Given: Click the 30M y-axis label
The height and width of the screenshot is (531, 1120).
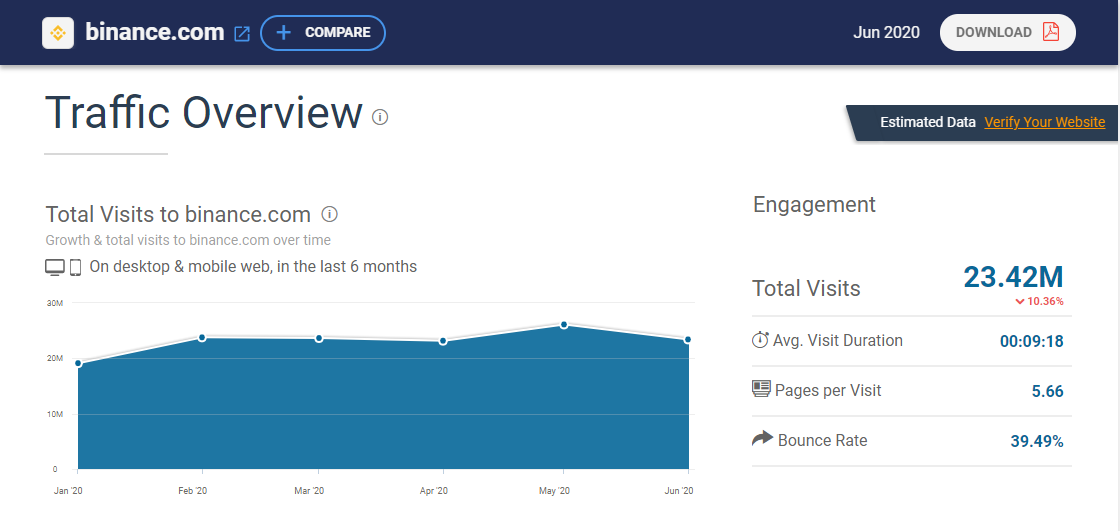Looking at the screenshot, I should (x=55, y=303).
